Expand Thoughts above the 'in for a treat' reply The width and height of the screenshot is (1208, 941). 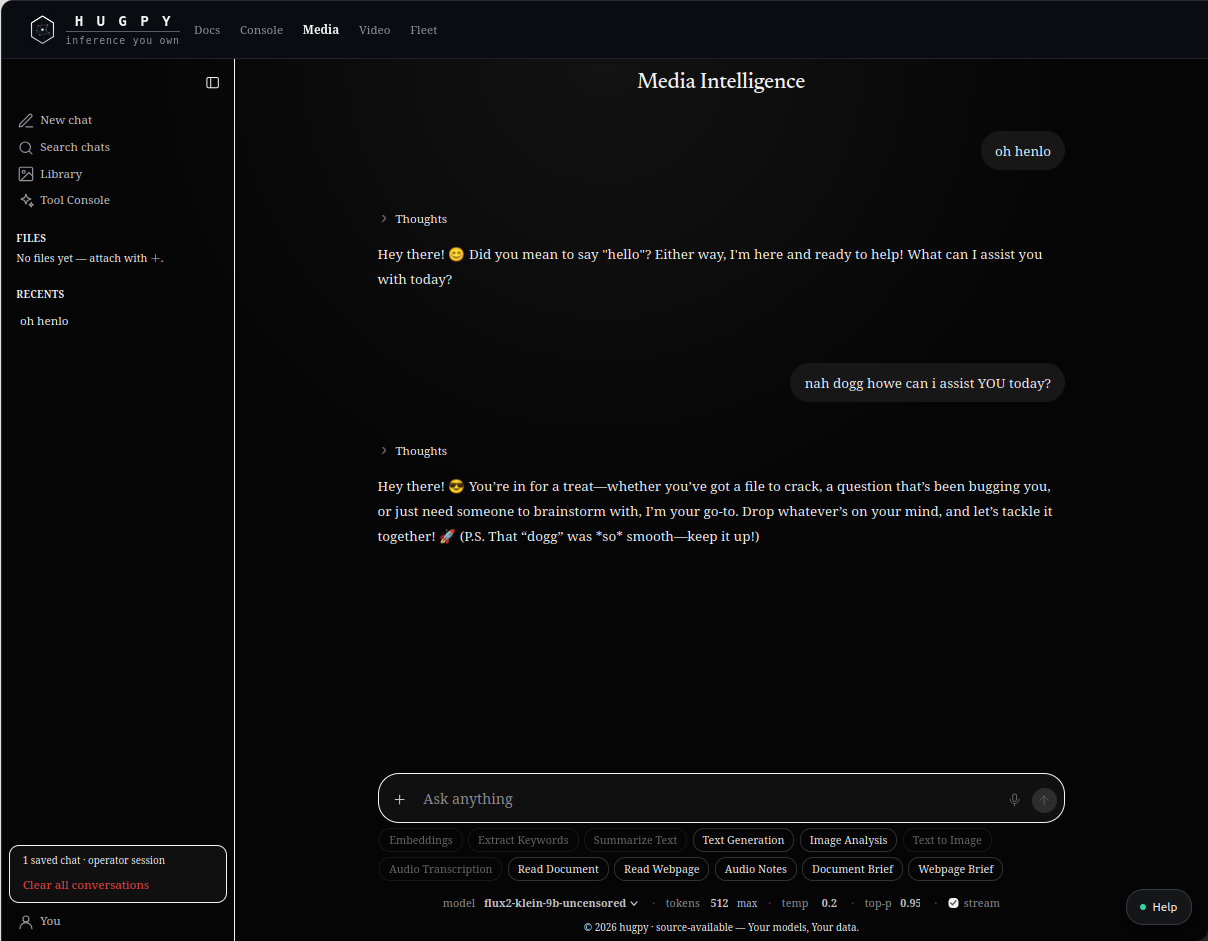pos(413,451)
